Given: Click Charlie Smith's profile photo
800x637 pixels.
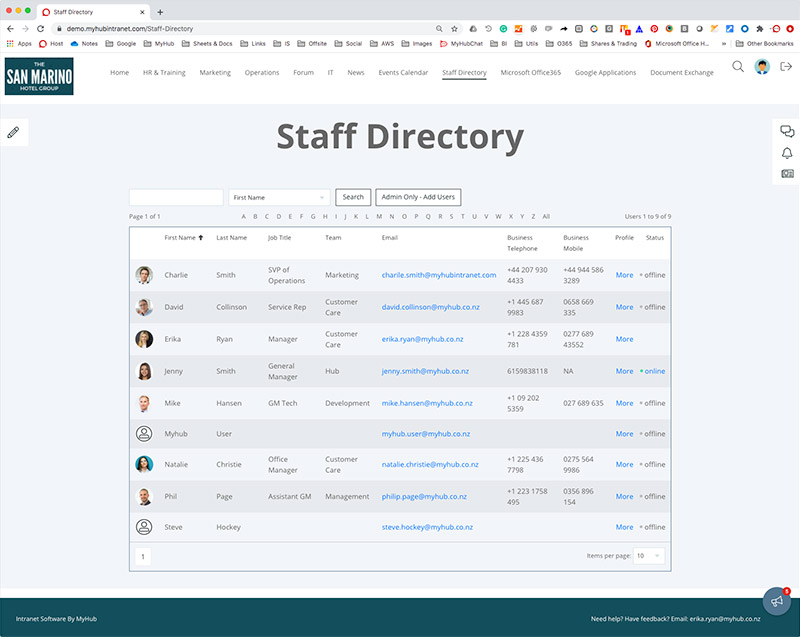Looking at the screenshot, I should pyautogui.click(x=144, y=275).
